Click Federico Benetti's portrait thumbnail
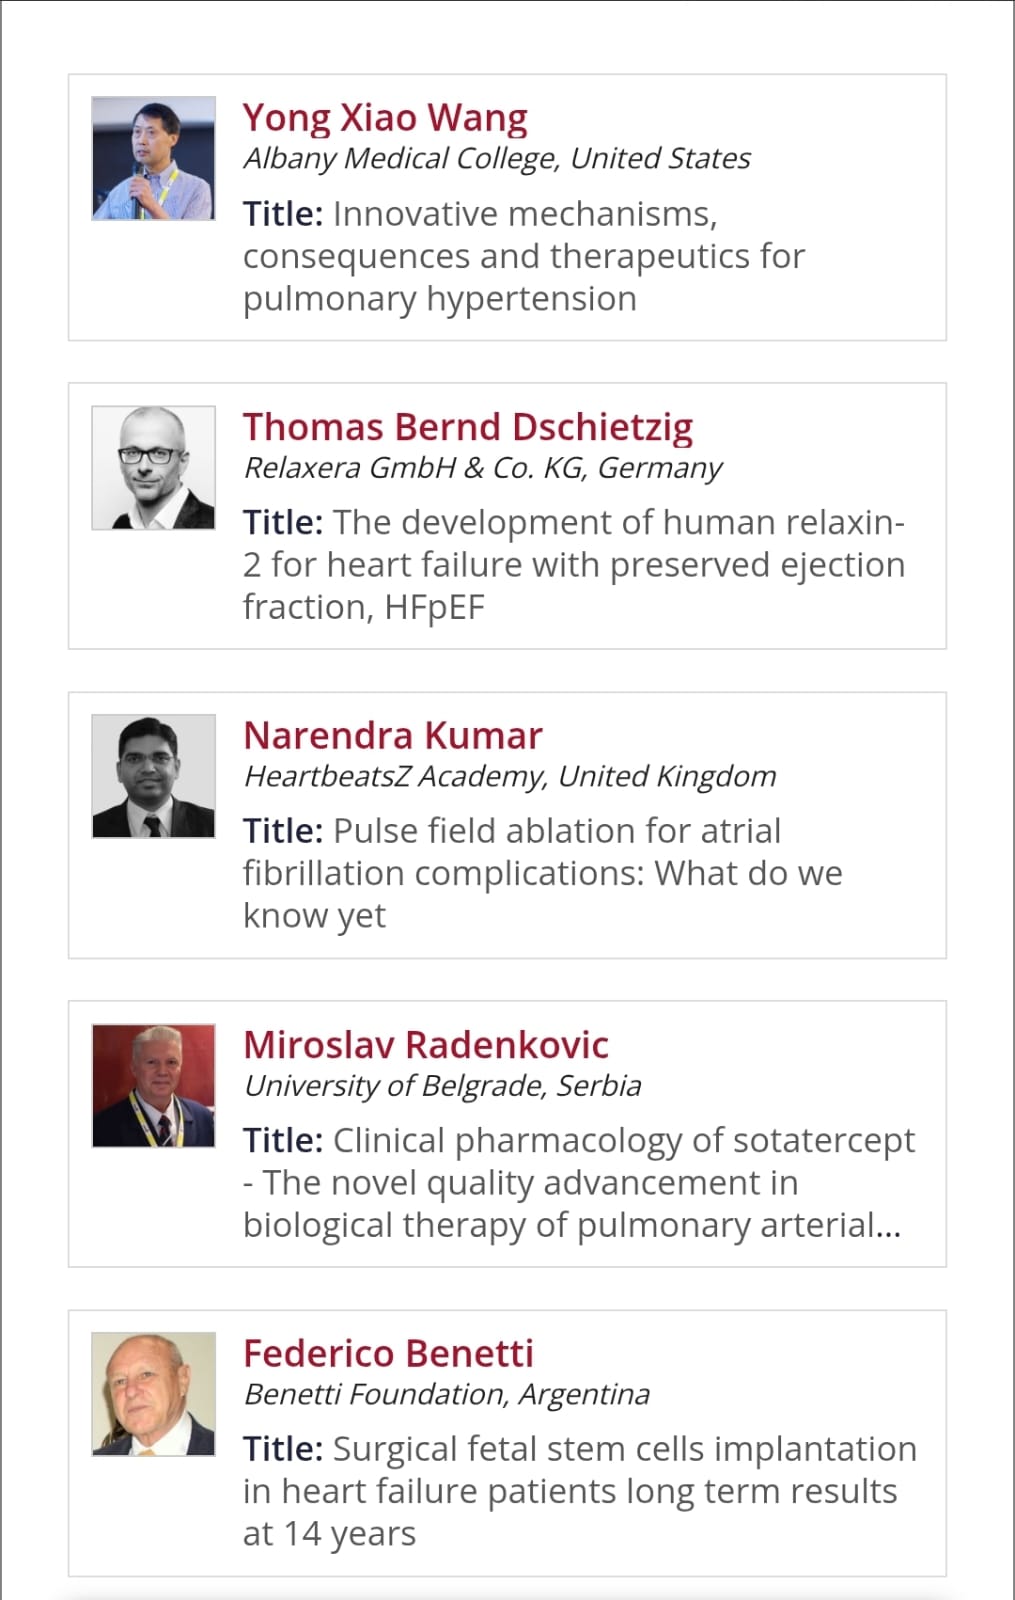Viewport: 1015px width, 1600px height. click(153, 1394)
